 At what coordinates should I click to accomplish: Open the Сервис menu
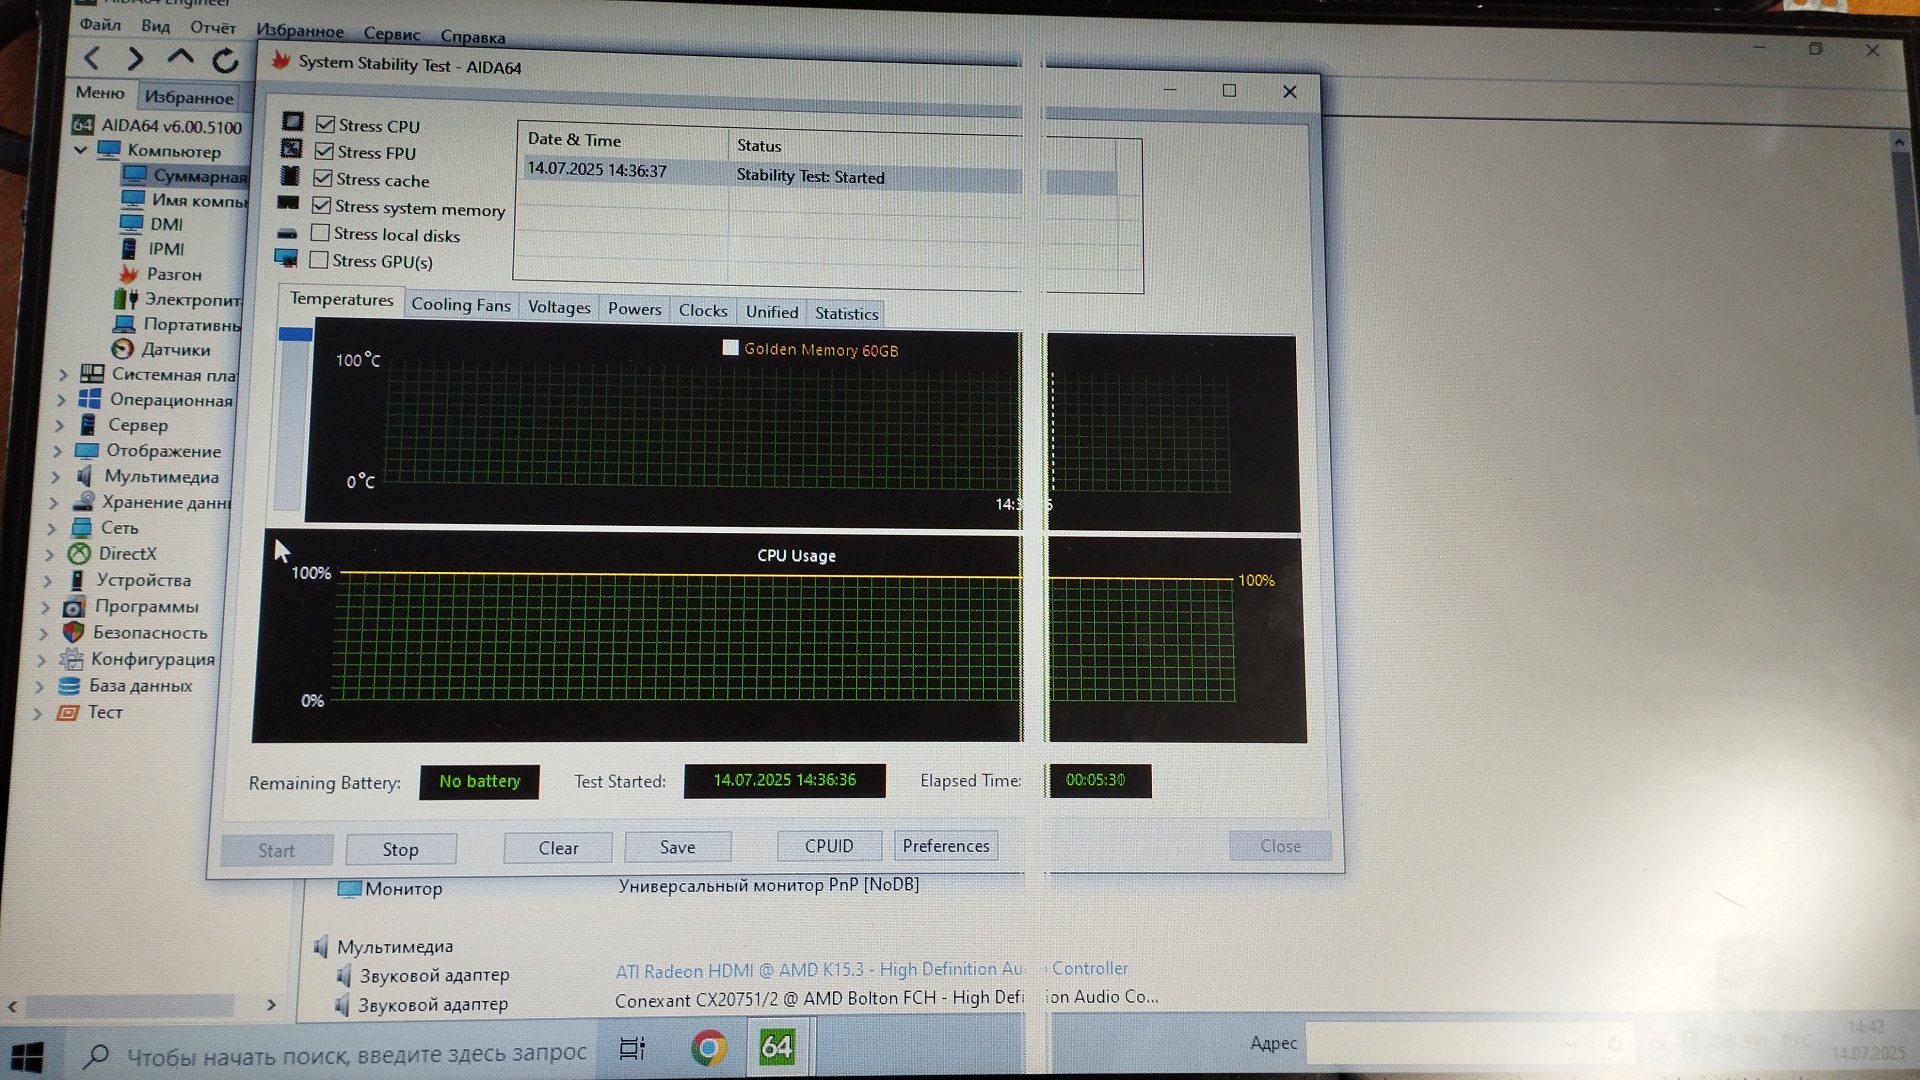tap(391, 34)
